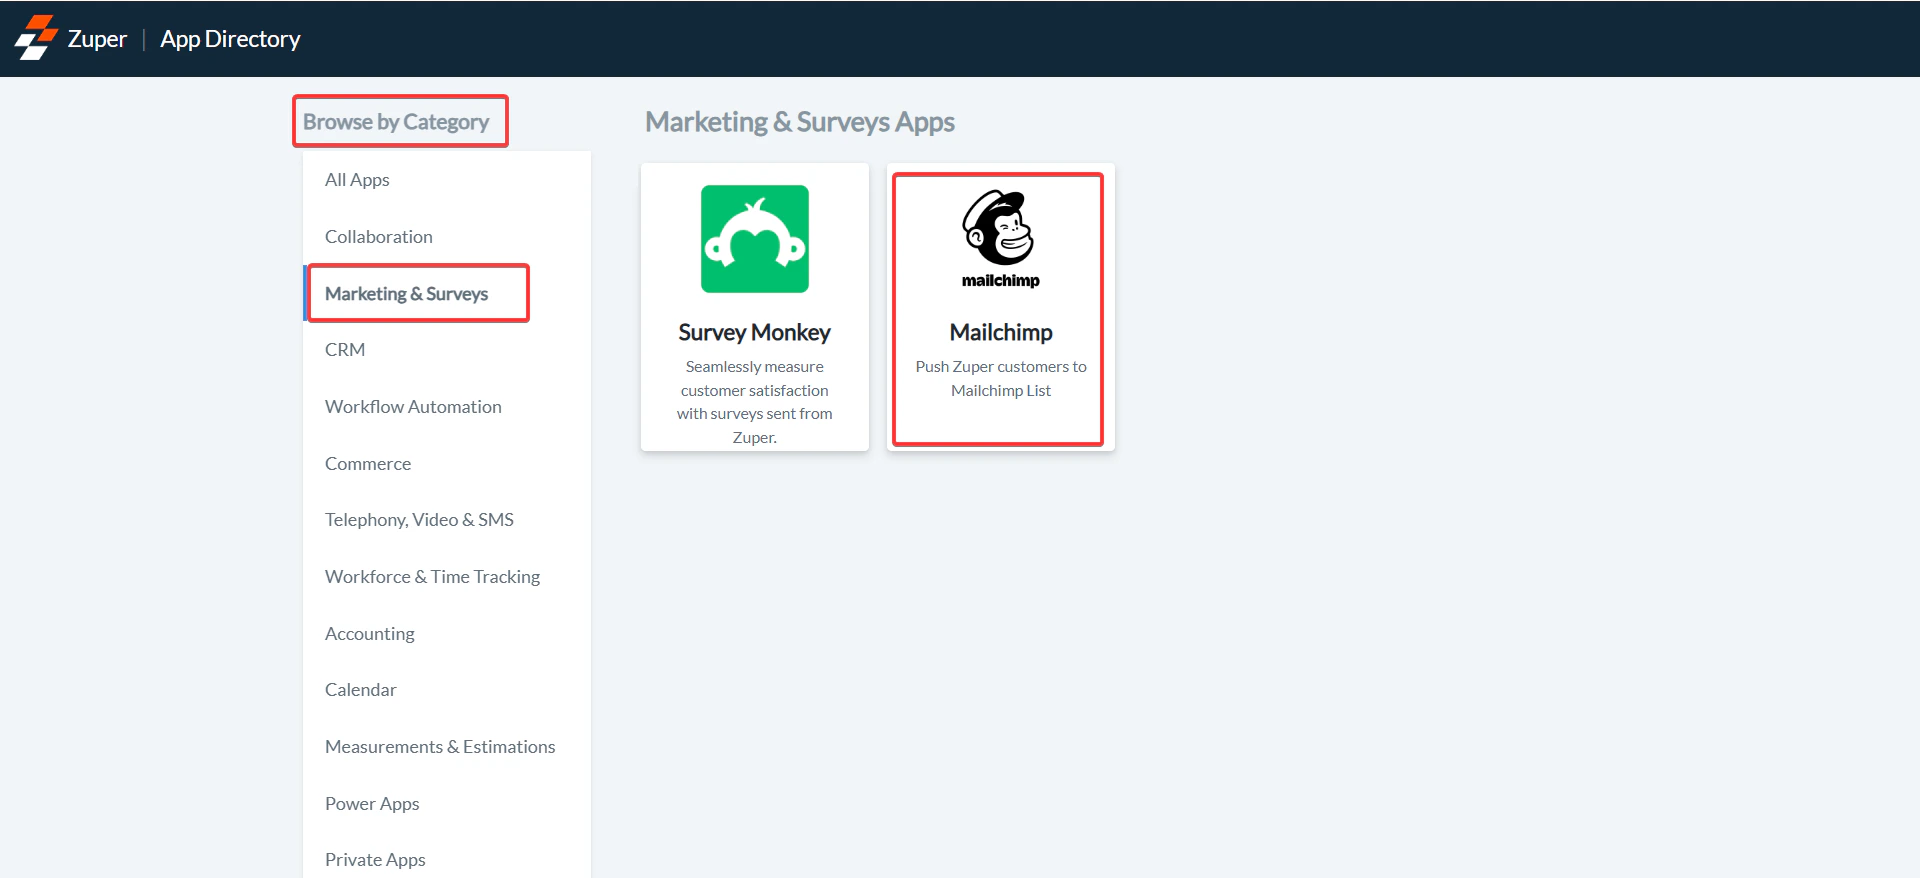Open the Mailchimp app title
Viewport: 1920px width, 878px height.
pos(1001,332)
